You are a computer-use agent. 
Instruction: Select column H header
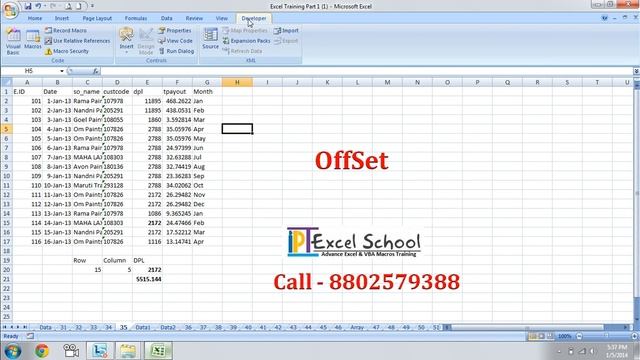click(x=237, y=82)
